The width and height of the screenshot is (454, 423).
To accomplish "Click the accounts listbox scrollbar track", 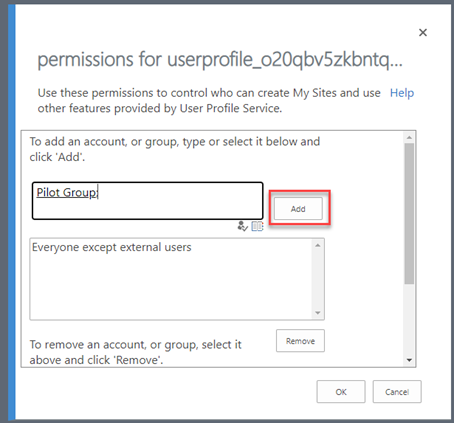I will (317, 279).
